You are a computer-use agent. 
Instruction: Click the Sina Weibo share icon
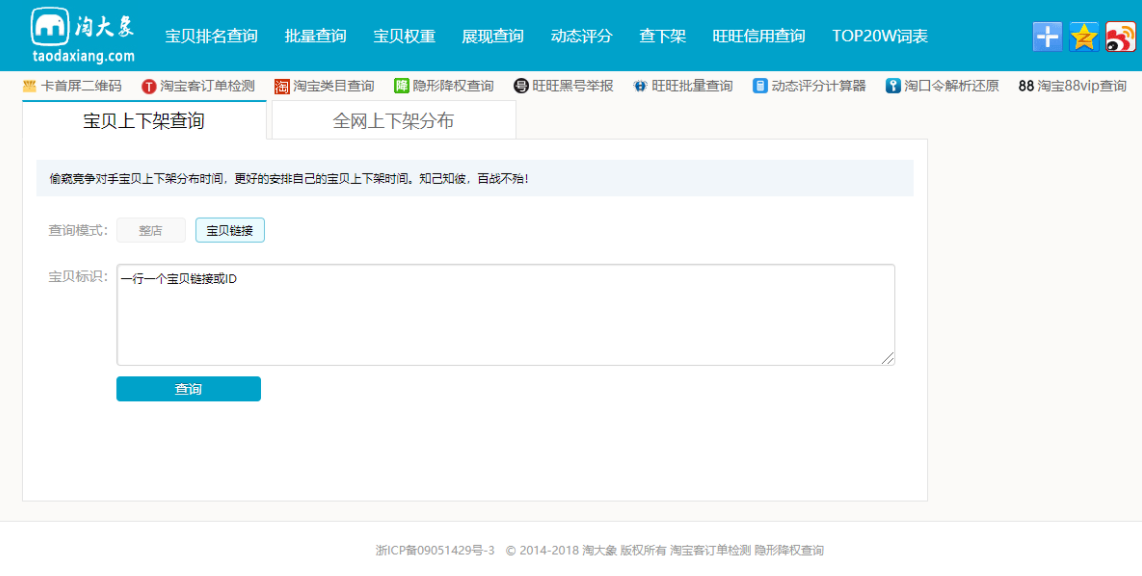[1122, 35]
